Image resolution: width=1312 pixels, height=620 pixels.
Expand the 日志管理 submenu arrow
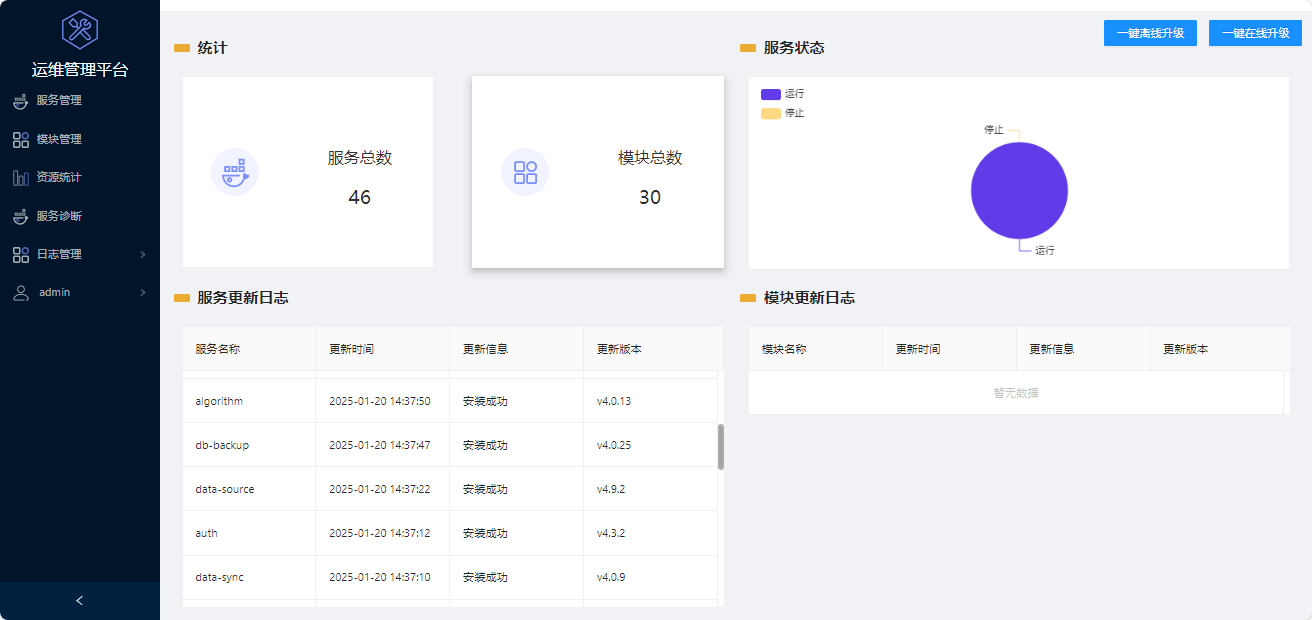(143, 255)
